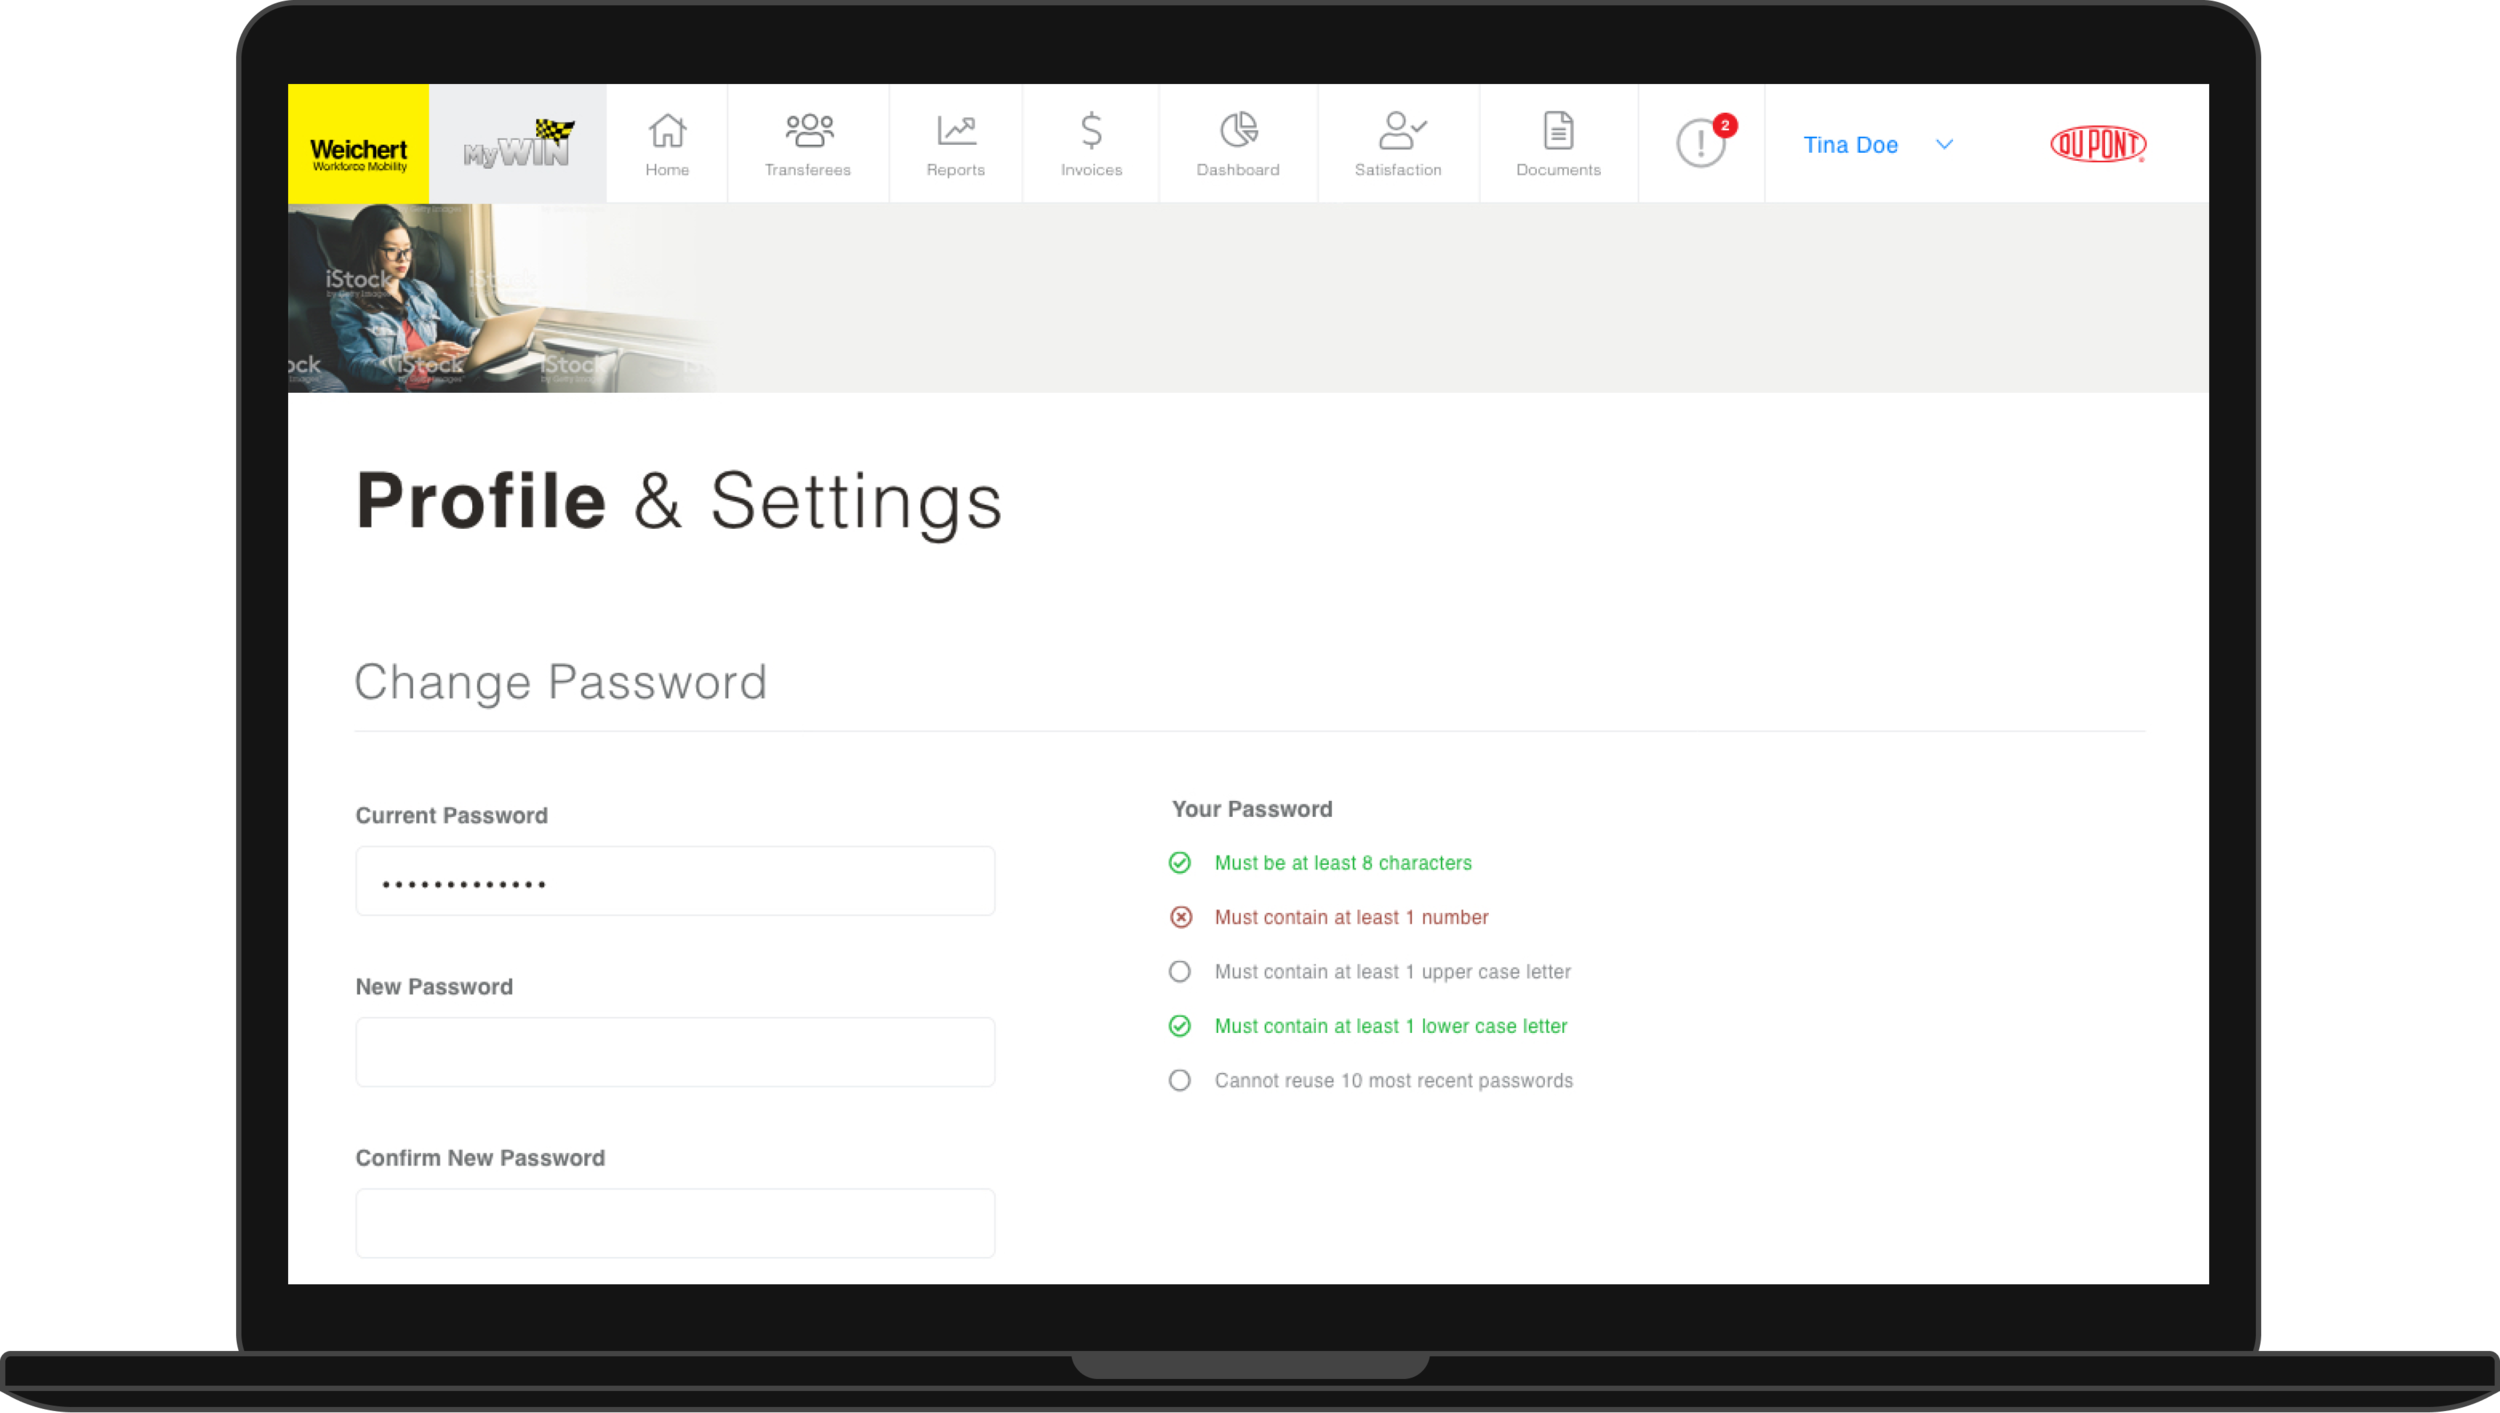Click the red X beside number rule
This screenshot has width=2500, height=1413.
(x=1181, y=917)
